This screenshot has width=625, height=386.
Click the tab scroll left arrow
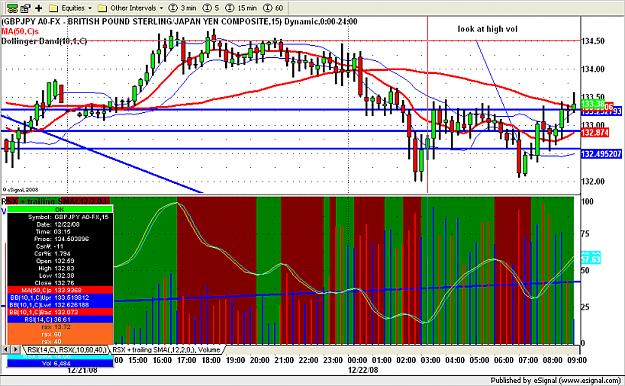click(6, 350)
